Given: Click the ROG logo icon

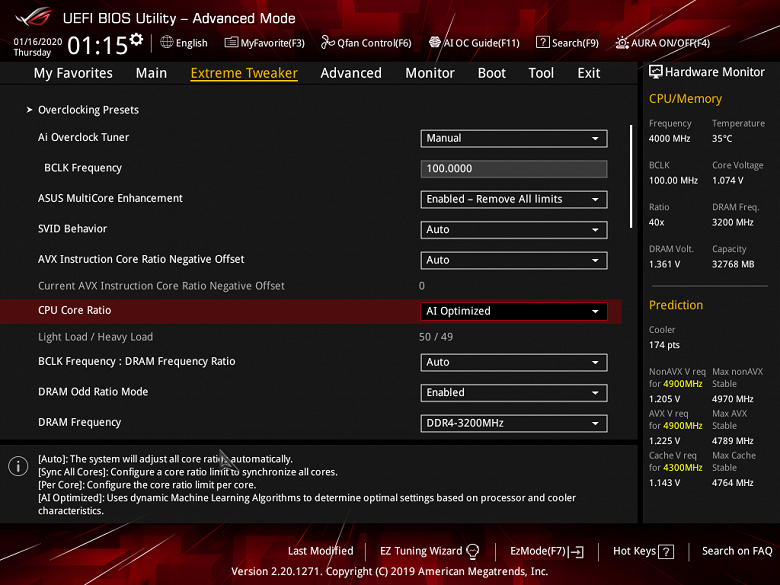Looking at the screenshot, I should coord(33,17).
